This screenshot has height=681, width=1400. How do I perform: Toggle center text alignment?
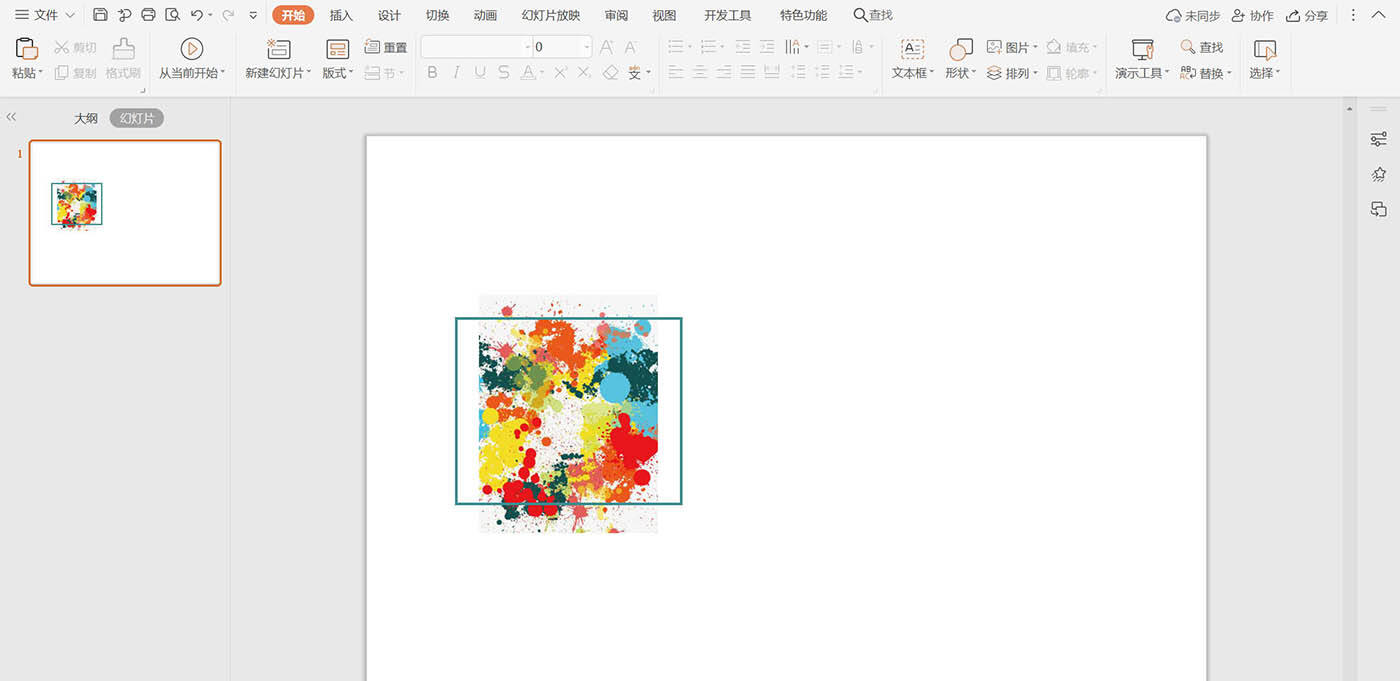700,73
